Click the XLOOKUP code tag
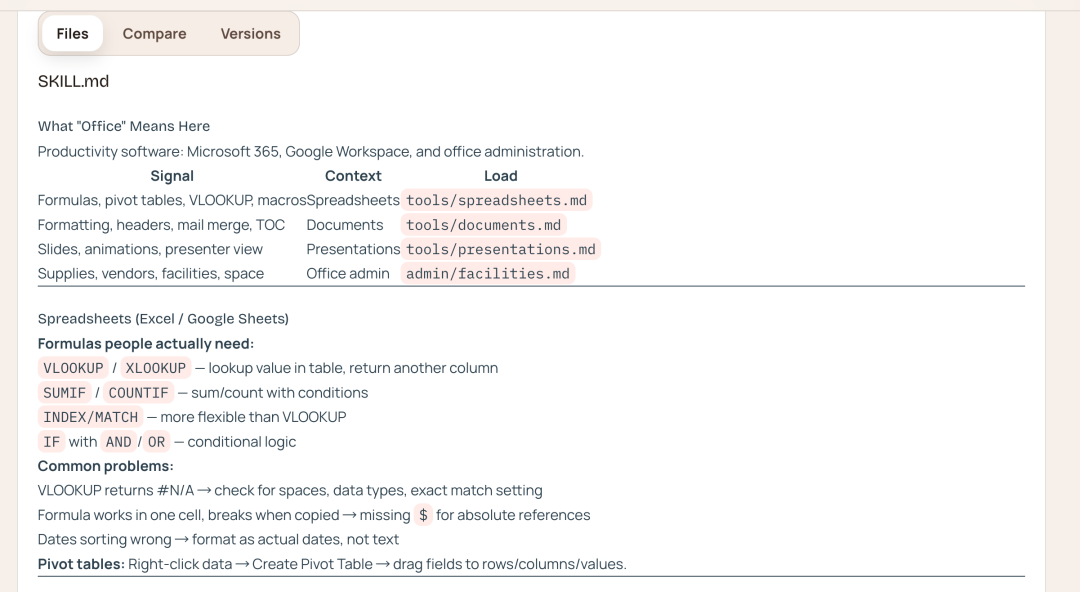The height and width of the screenshot is (592, 1080). 155,368
